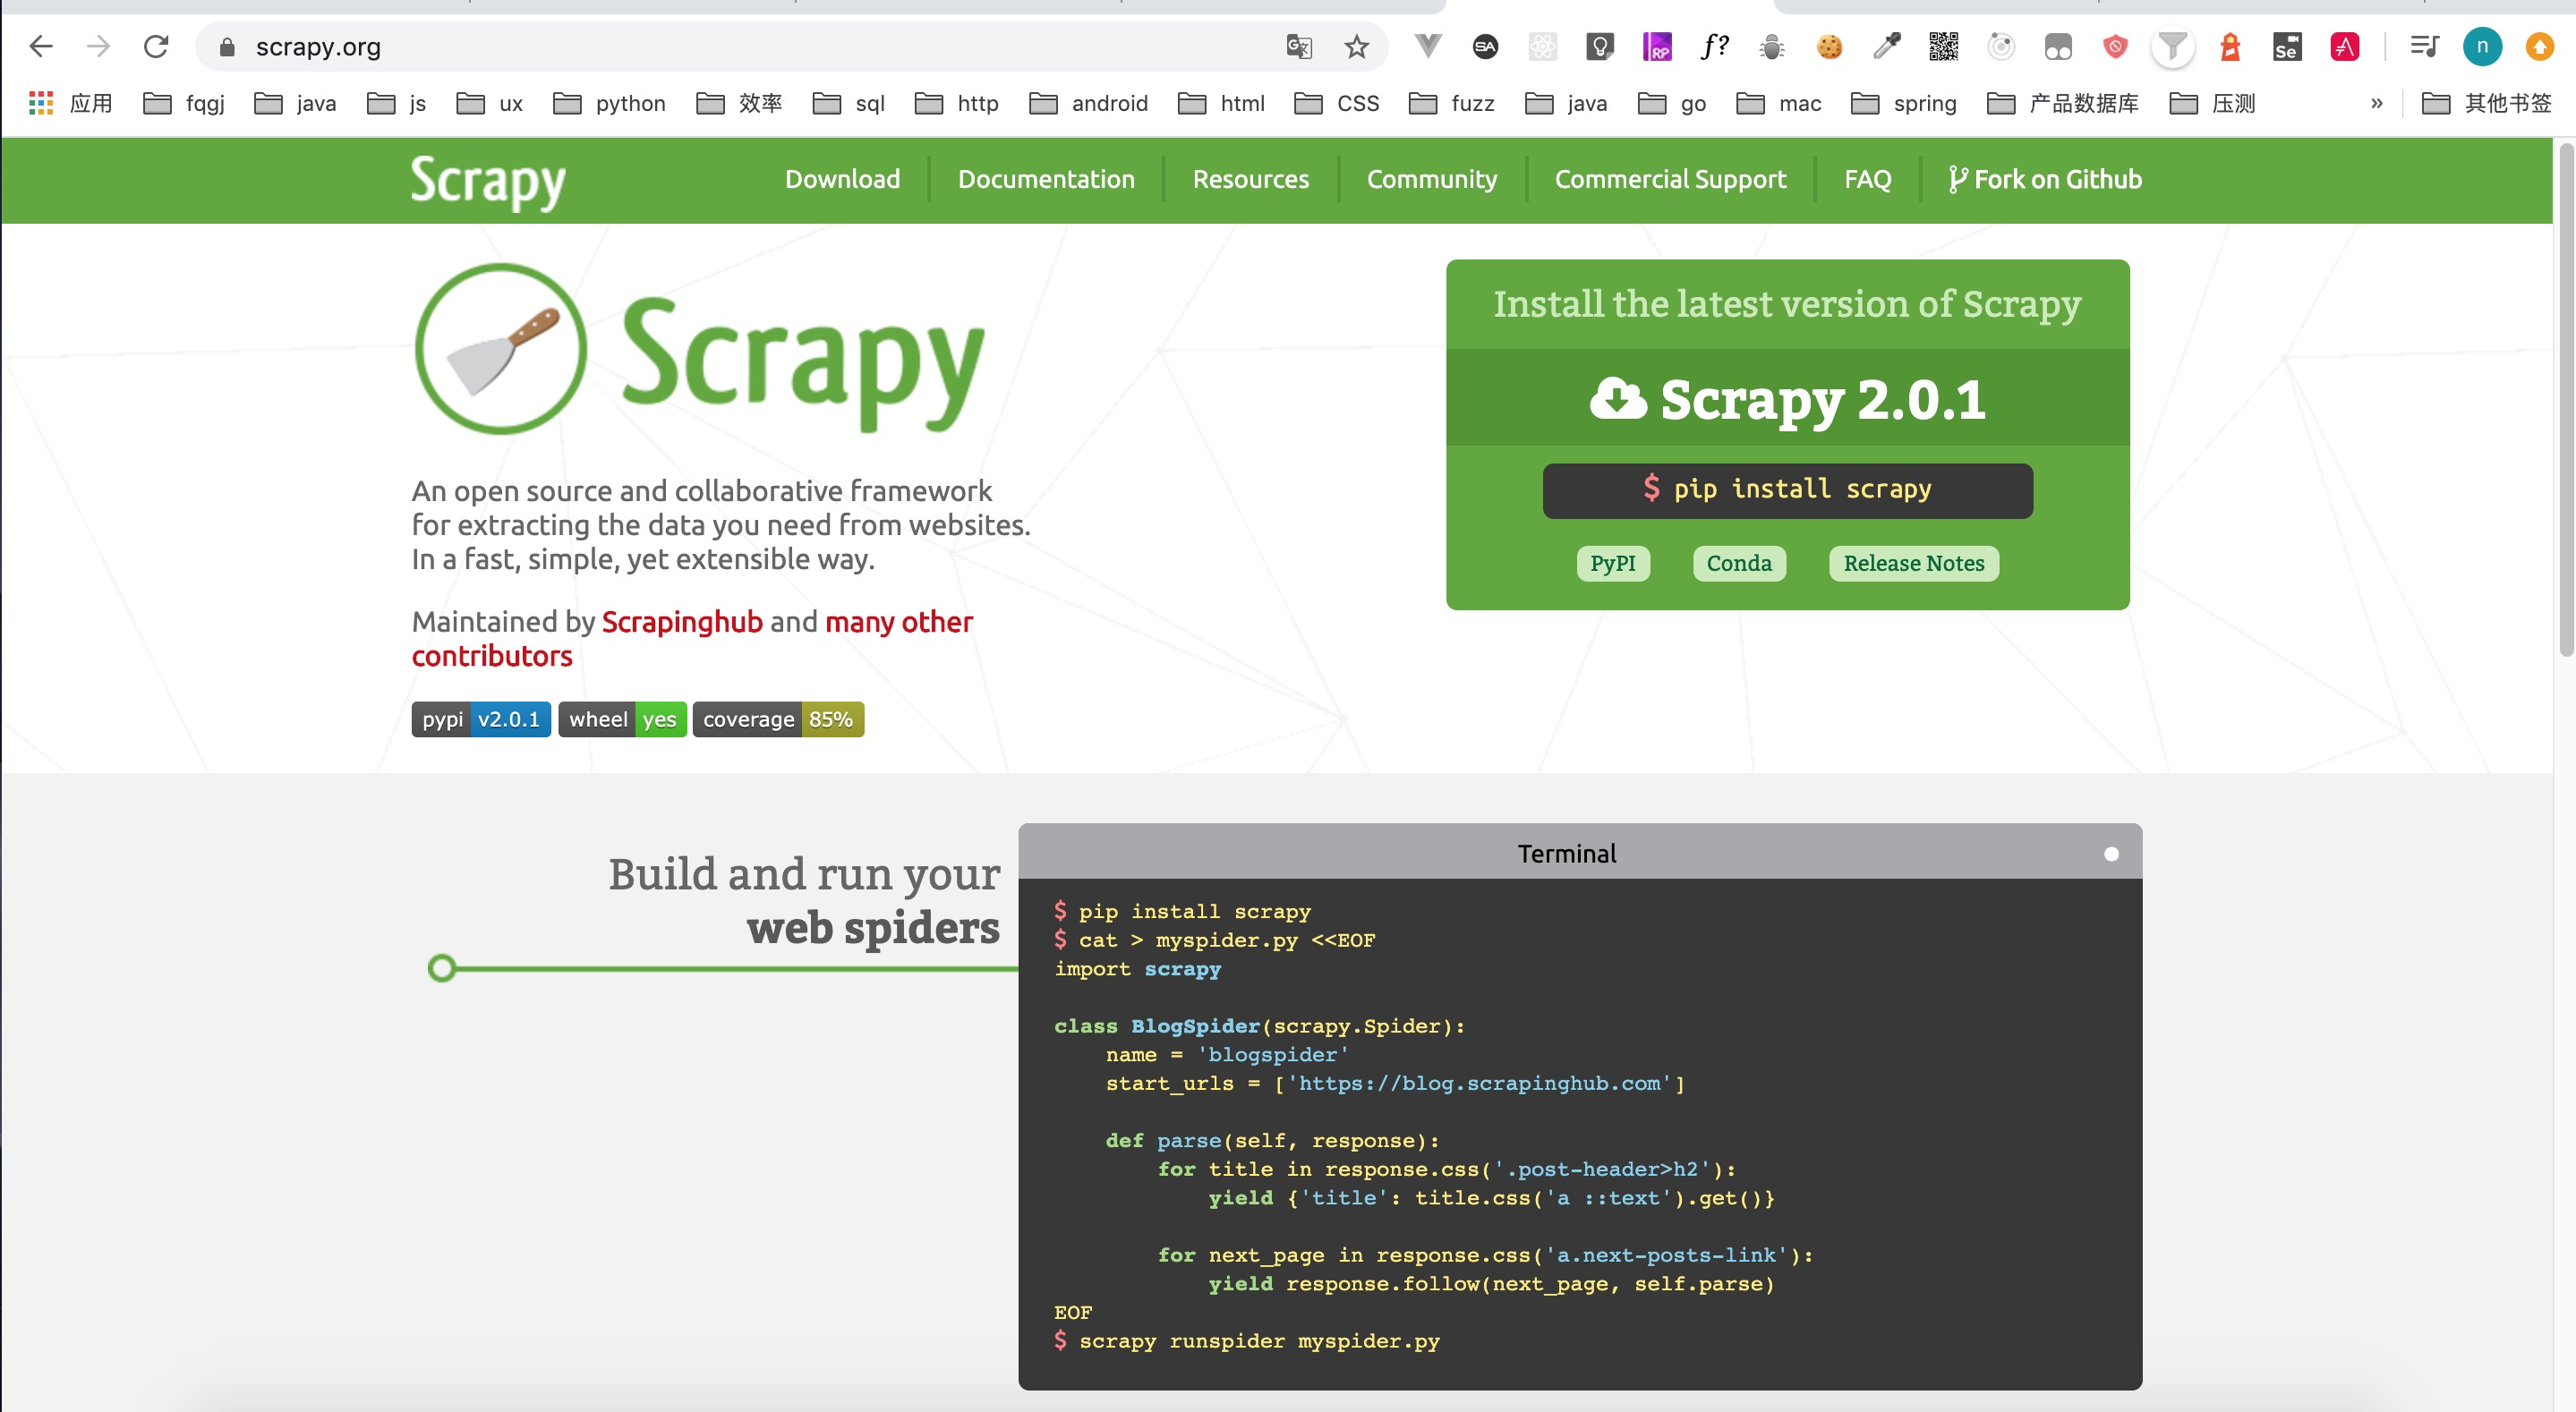
Task: Click the Vue devtools extension icon
Action: pyautogui.click(x=1428, y=47)
